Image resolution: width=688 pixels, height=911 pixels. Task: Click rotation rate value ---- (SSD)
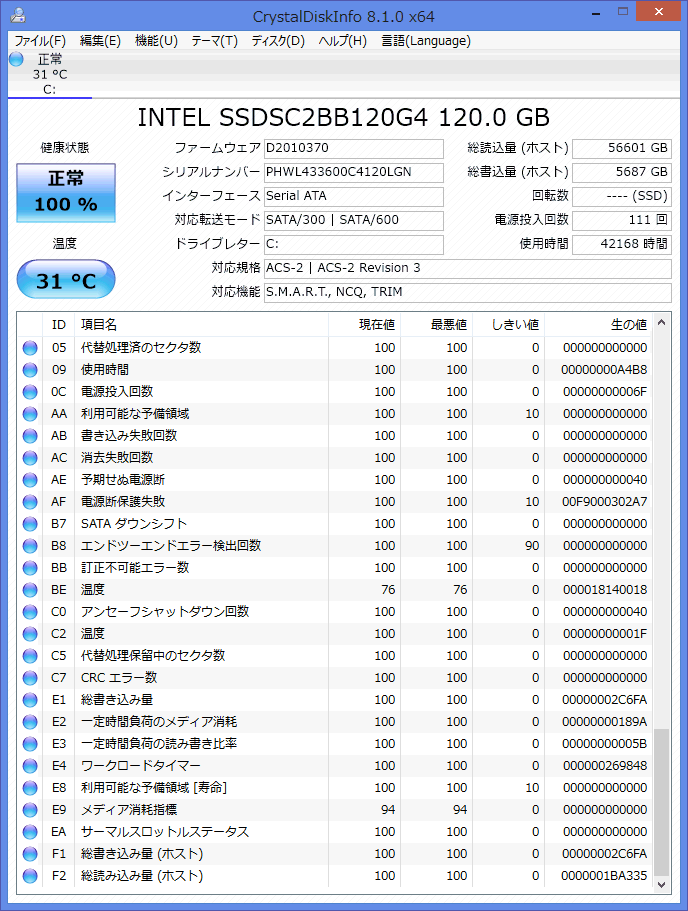(x=622, y=196)
